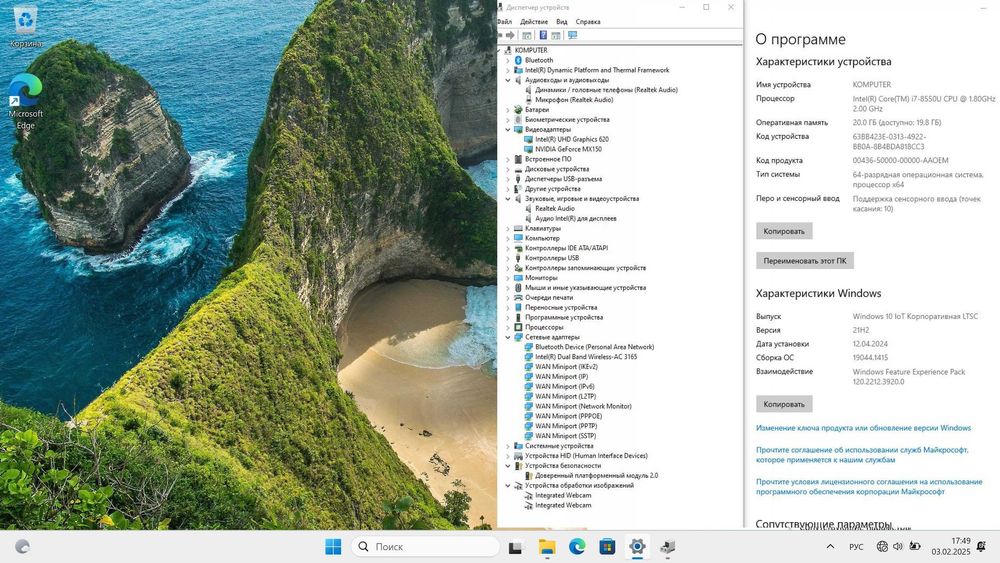
Task: Open Microsoft Store from the taskbar
Action: pos(607,546)
